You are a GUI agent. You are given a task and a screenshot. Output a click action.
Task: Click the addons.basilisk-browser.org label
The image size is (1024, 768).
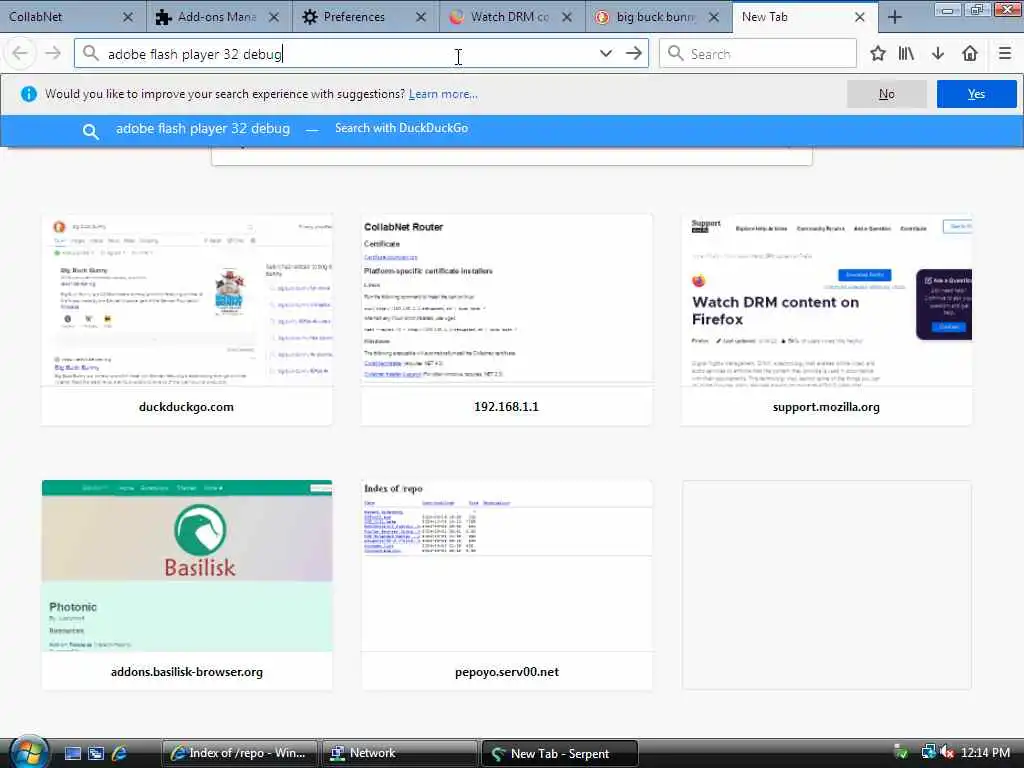click(x=187, y=672)
